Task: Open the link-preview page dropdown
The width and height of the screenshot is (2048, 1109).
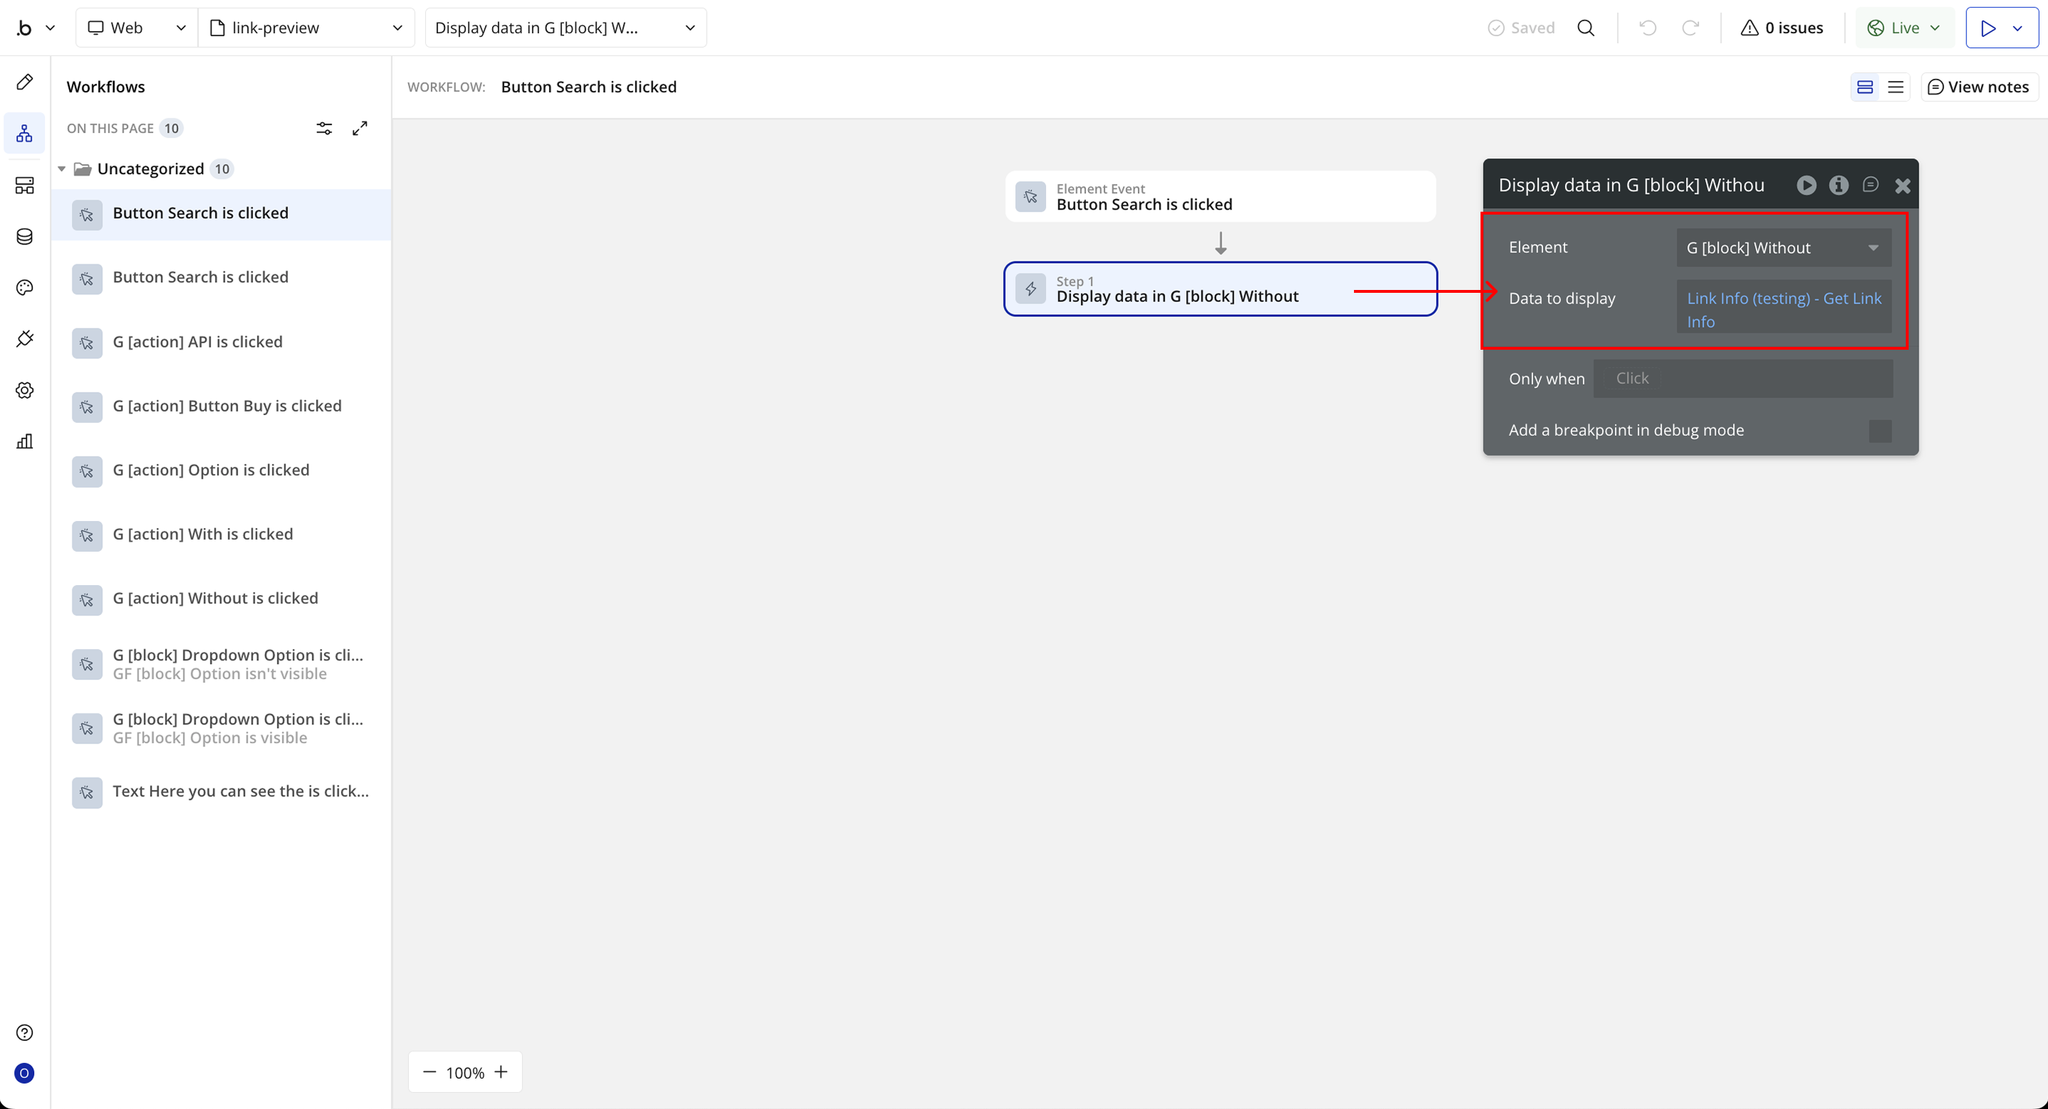Action: (306, 28)
